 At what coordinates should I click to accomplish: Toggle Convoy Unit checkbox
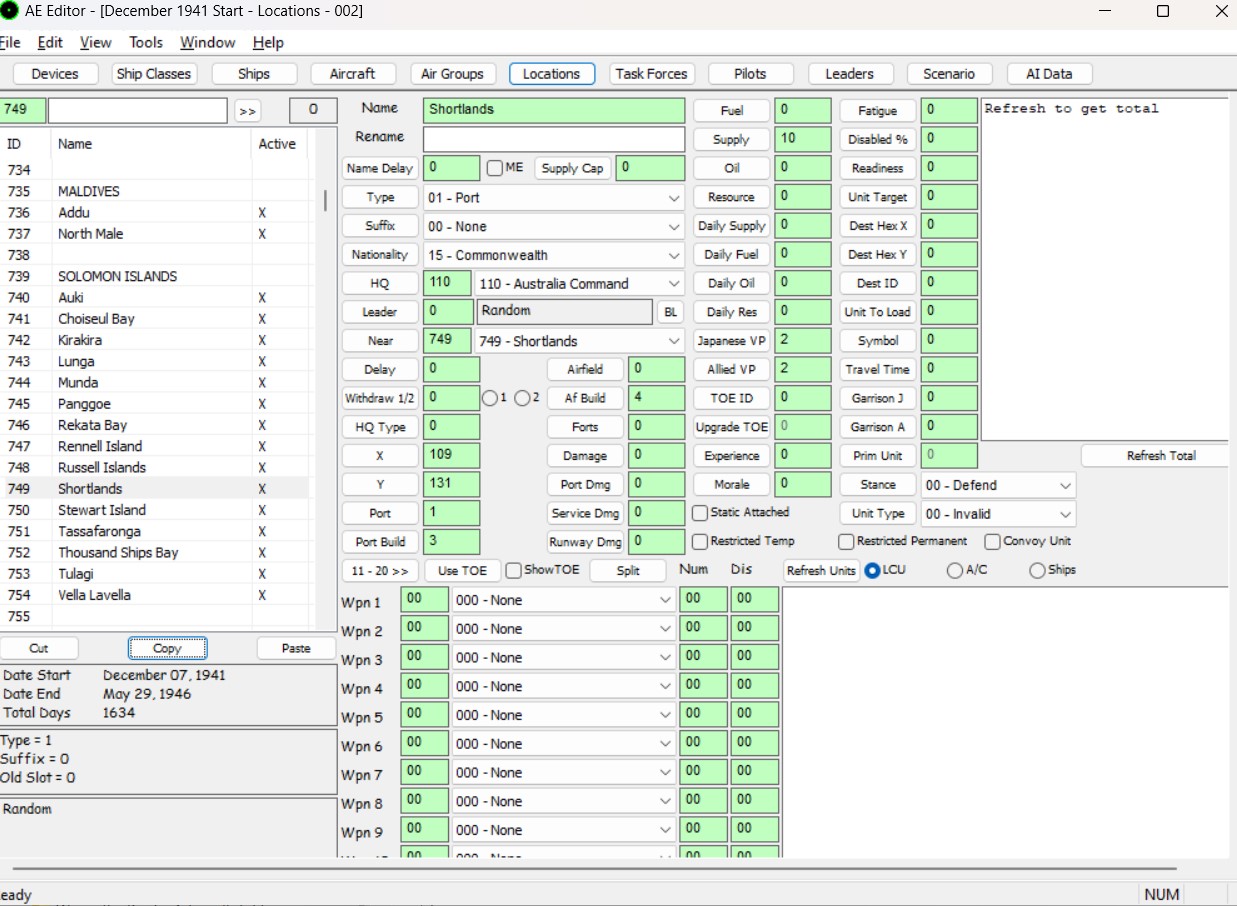coord(993,542)
